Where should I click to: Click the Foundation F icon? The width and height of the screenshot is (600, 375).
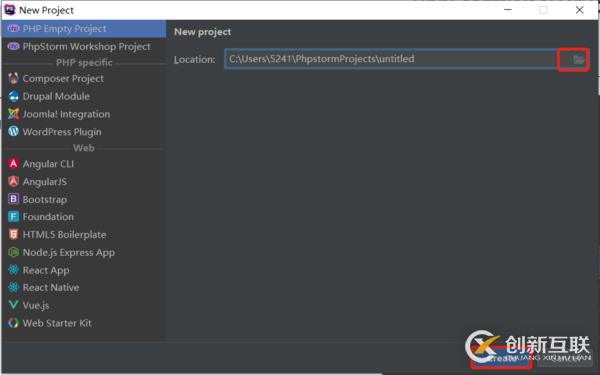[x=13, y=217]
